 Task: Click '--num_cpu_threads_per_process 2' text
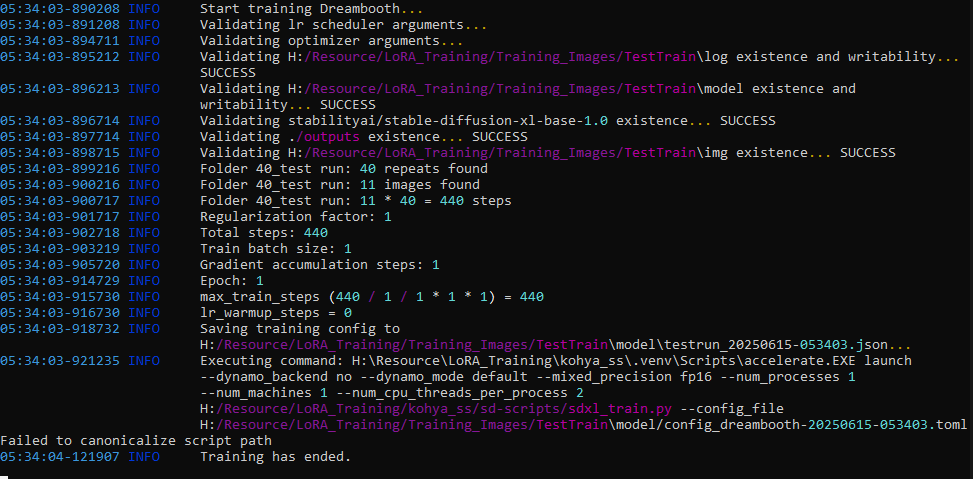(459, 392)
